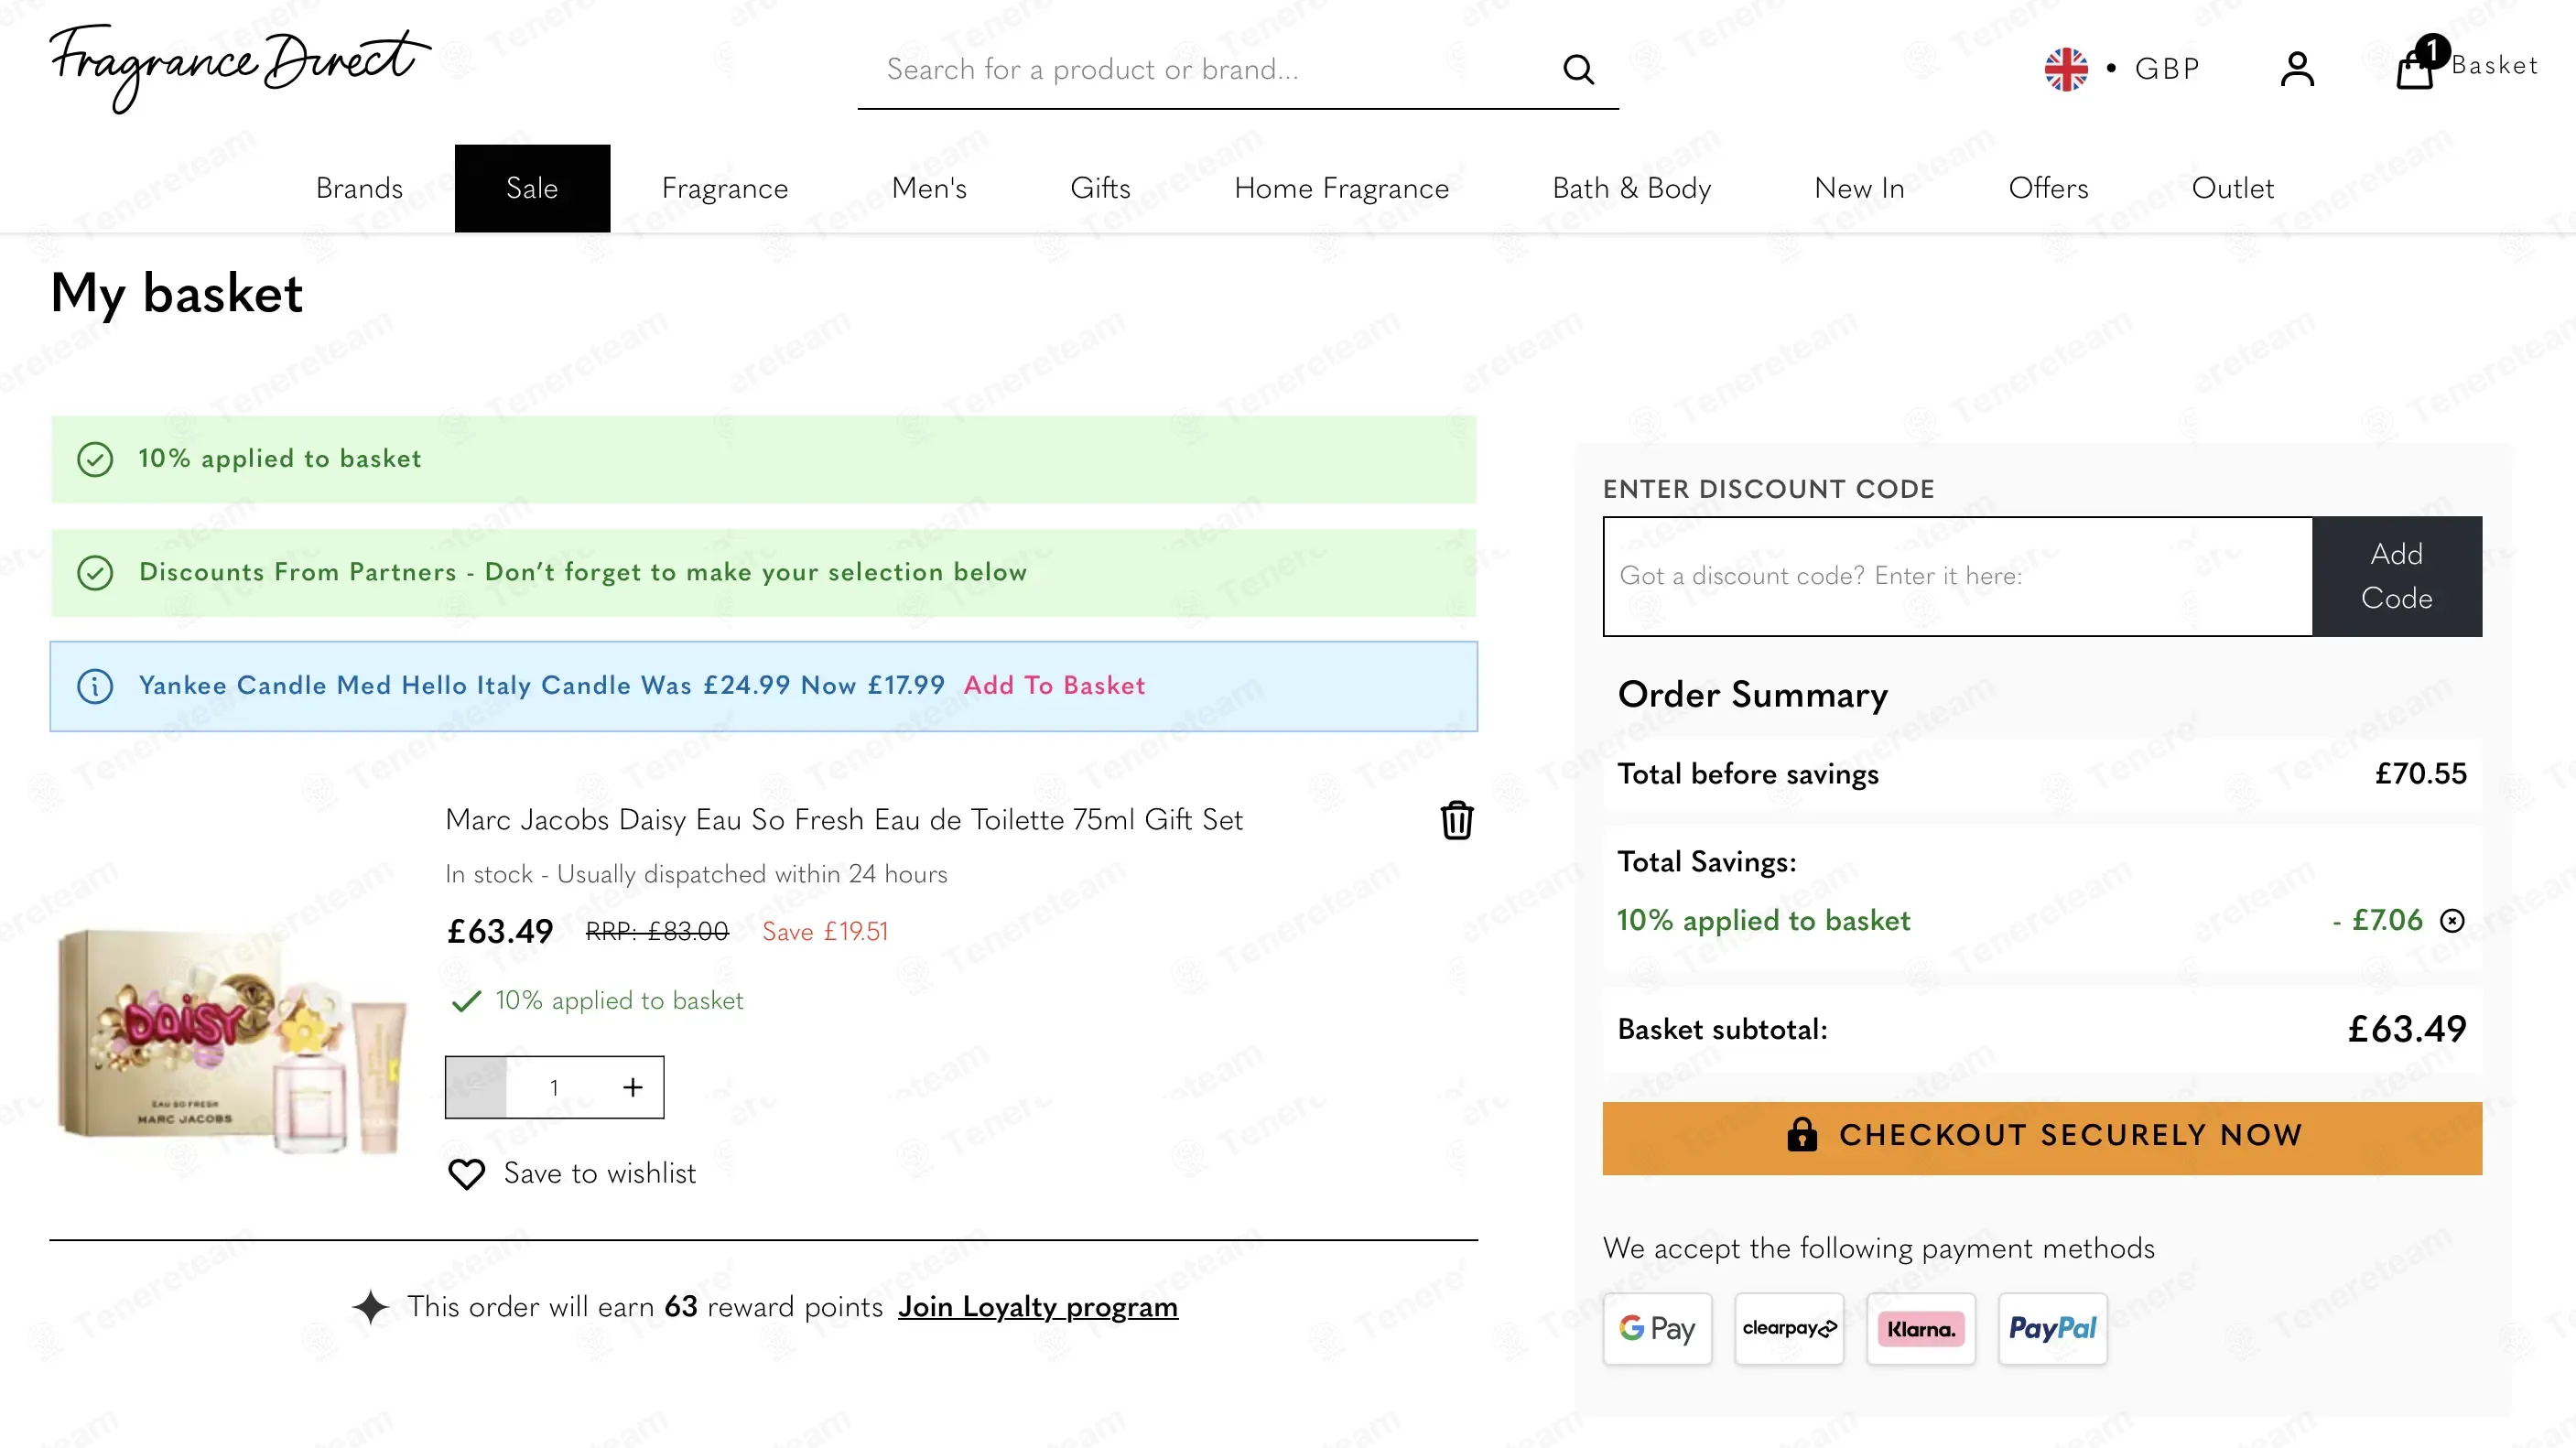Click the Clearpay payment icon
The height and width of the screenshot is (1448, 2576).
click(1789, 1328)
